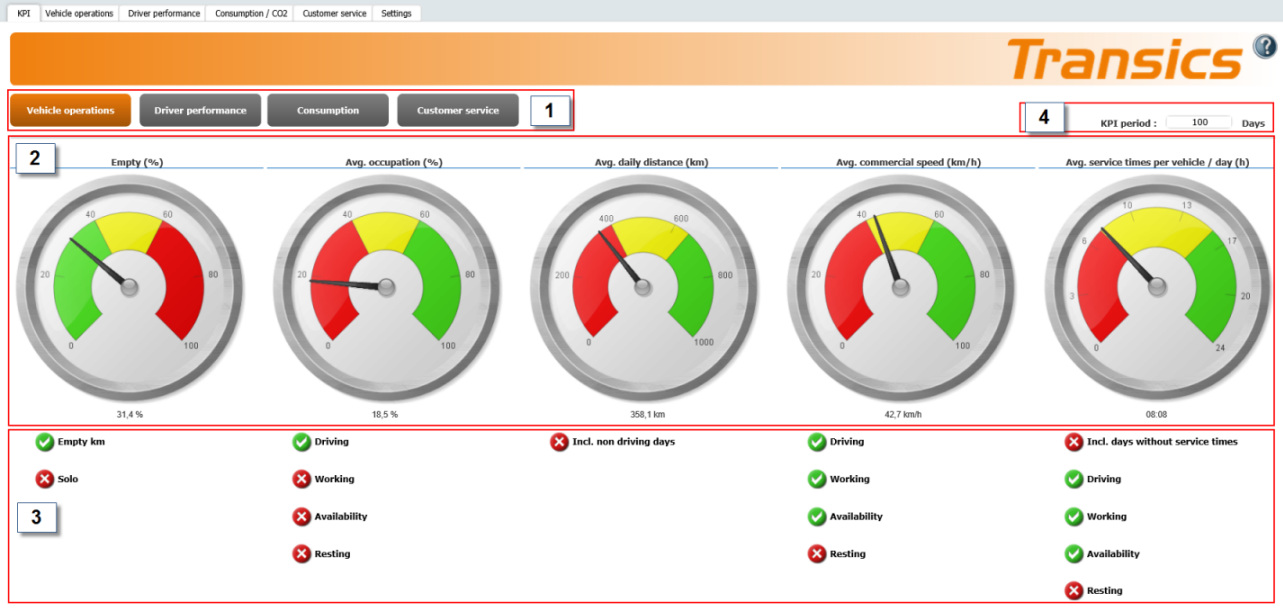
Task: Click the Consumption gray button
Action: (x=327, y=110)
